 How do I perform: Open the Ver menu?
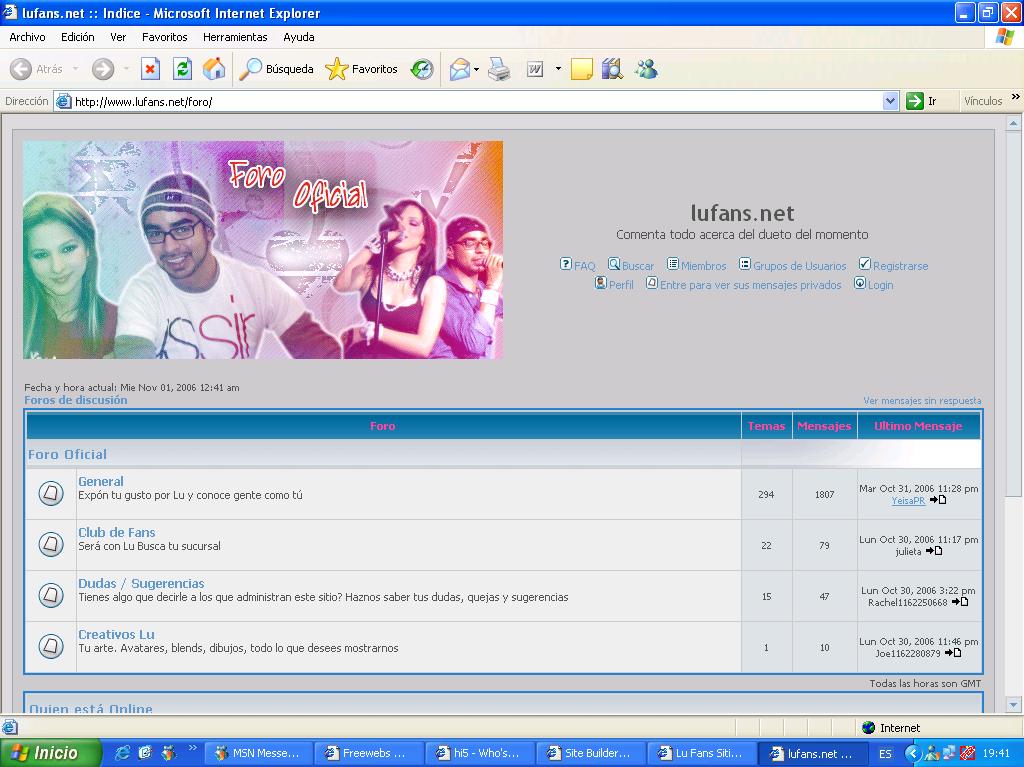pyautogui.click(x=118, y=37)
